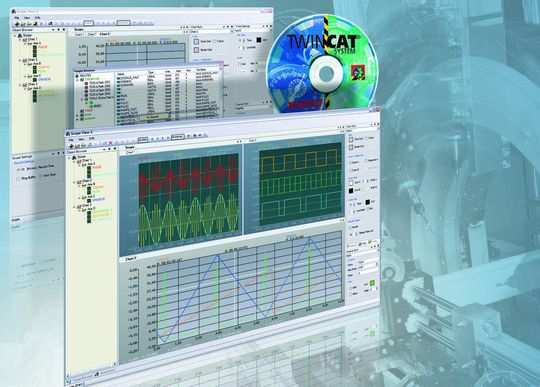Select ROUTES node in Target Browser
The width and height of the screenshot is (540, 387).
point(83,75)
